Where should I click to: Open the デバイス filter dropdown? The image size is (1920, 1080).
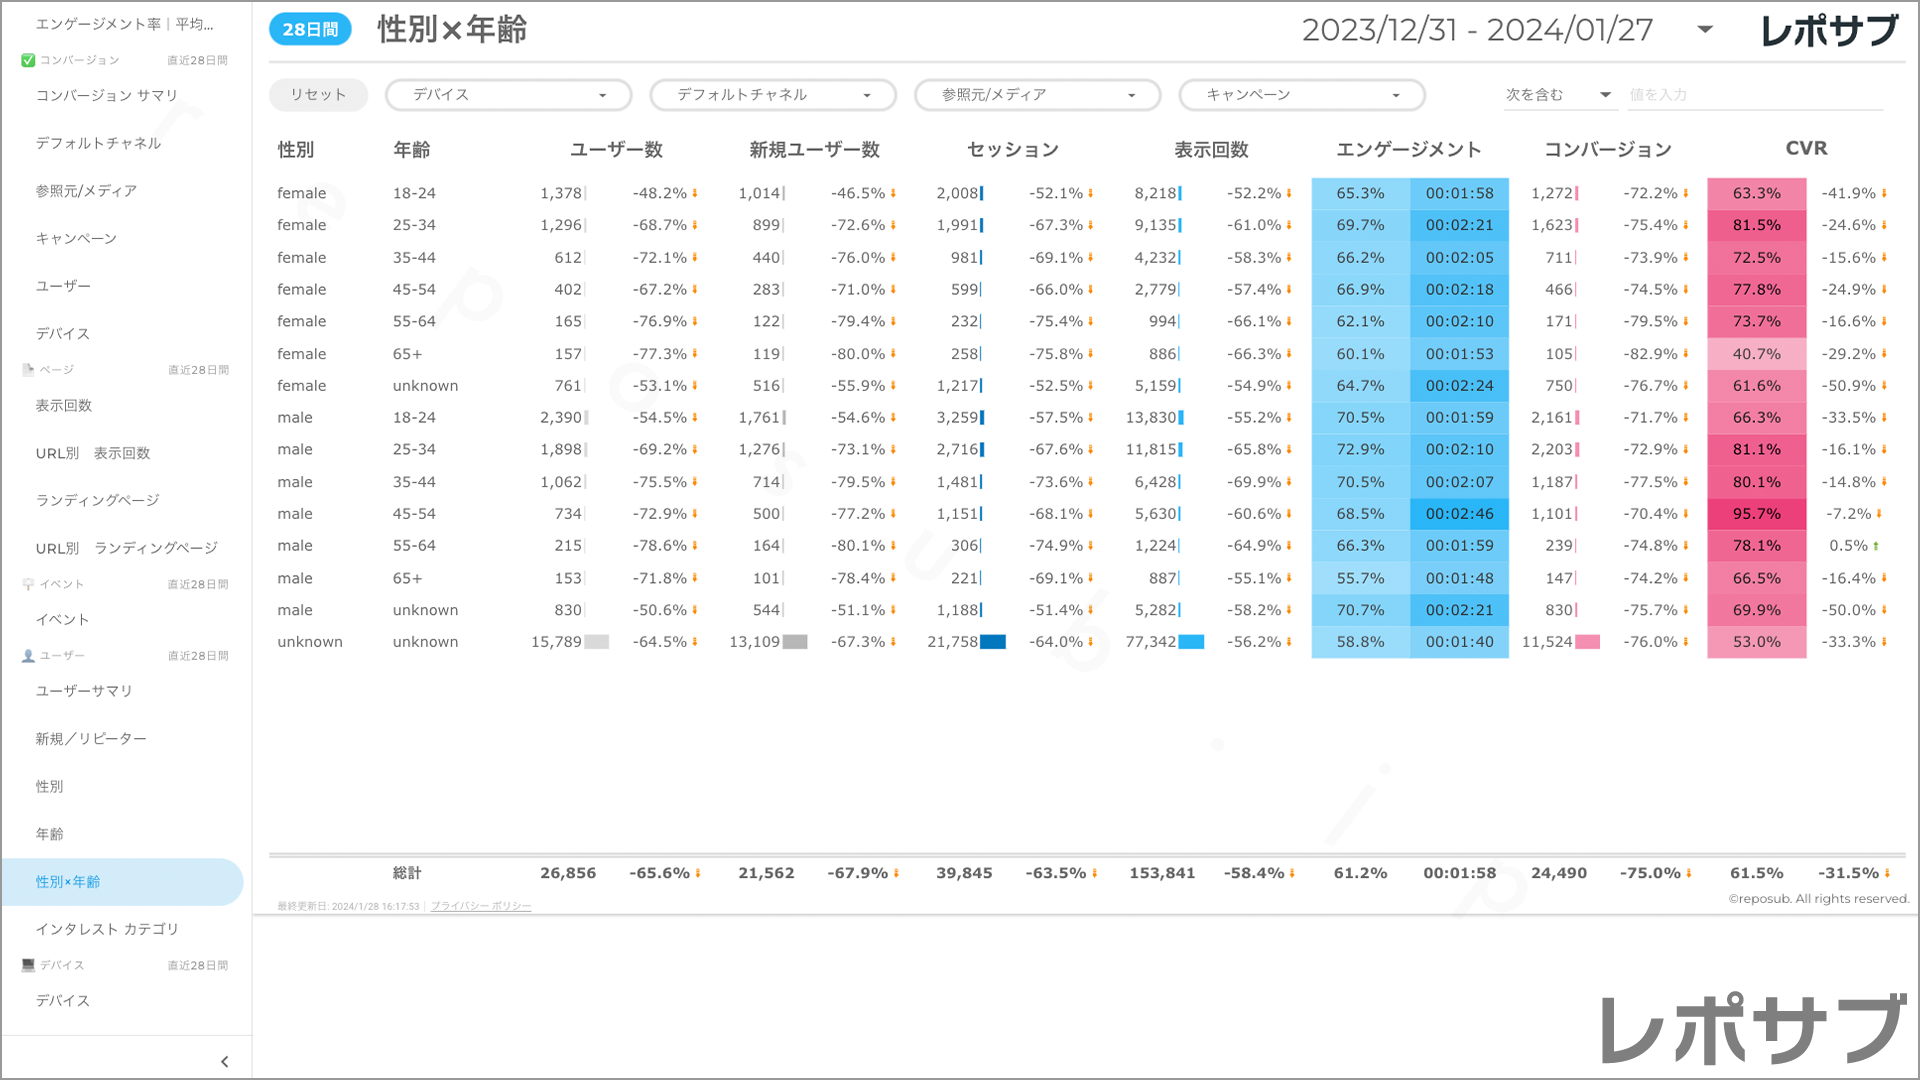coord(508,95)
